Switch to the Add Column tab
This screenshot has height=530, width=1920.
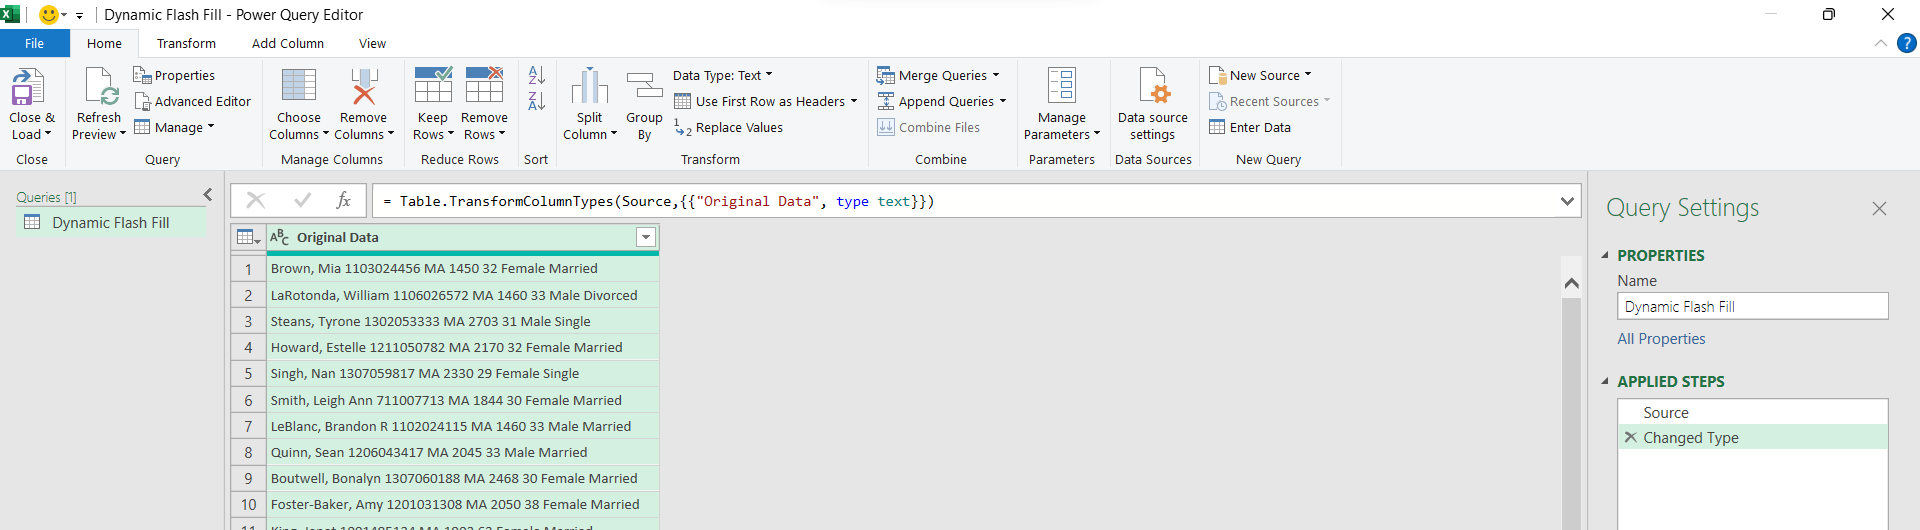click(288, 43)
